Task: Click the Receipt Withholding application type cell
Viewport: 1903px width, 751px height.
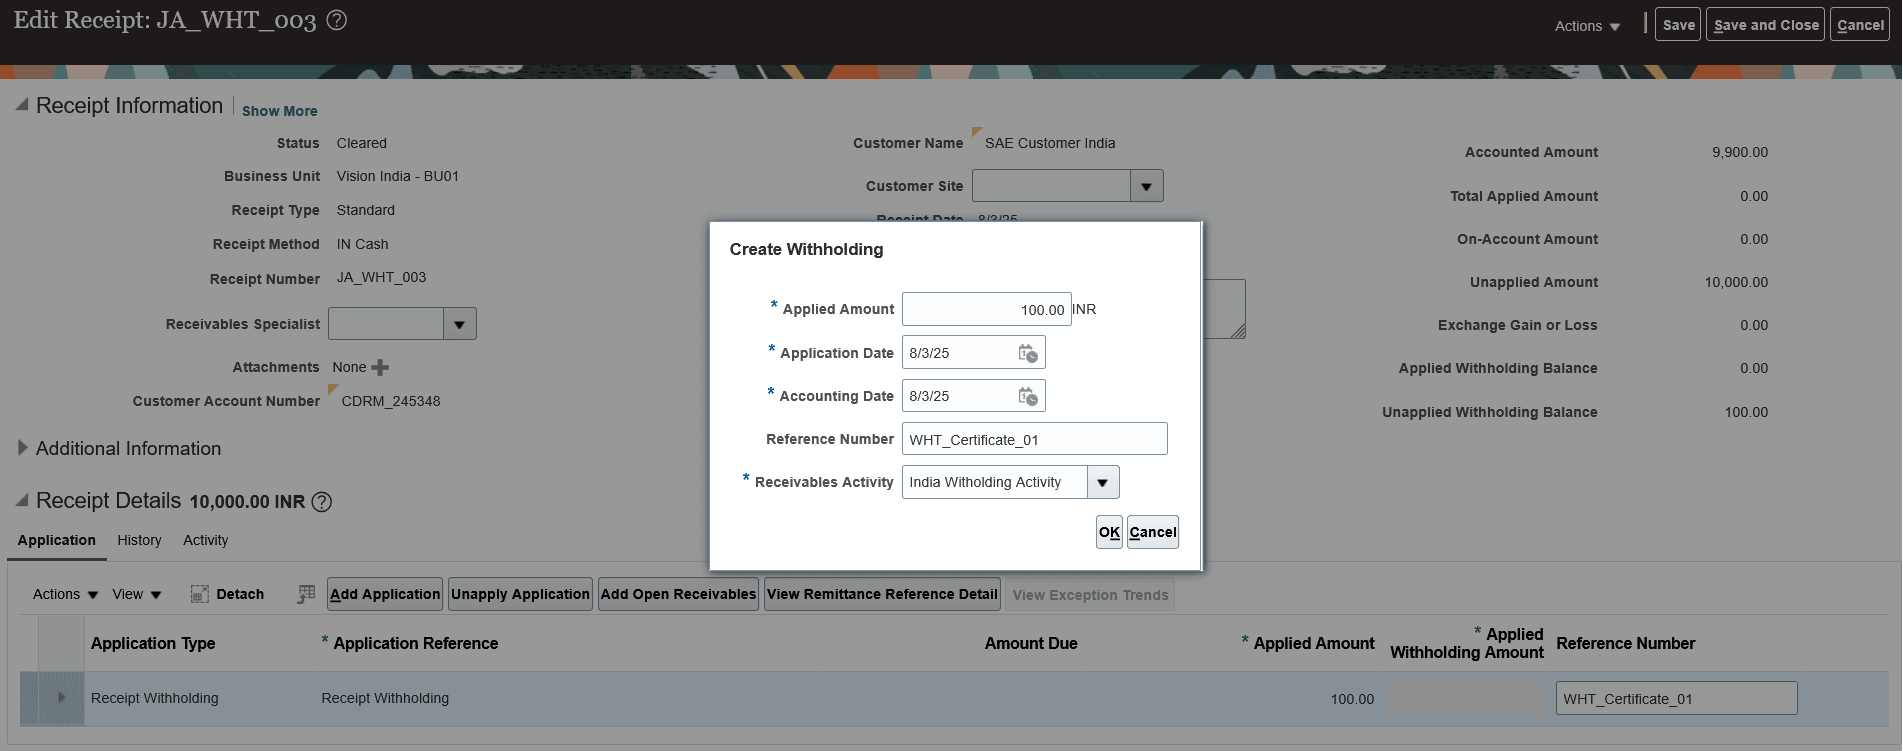Action: click(x=154, y=698)
